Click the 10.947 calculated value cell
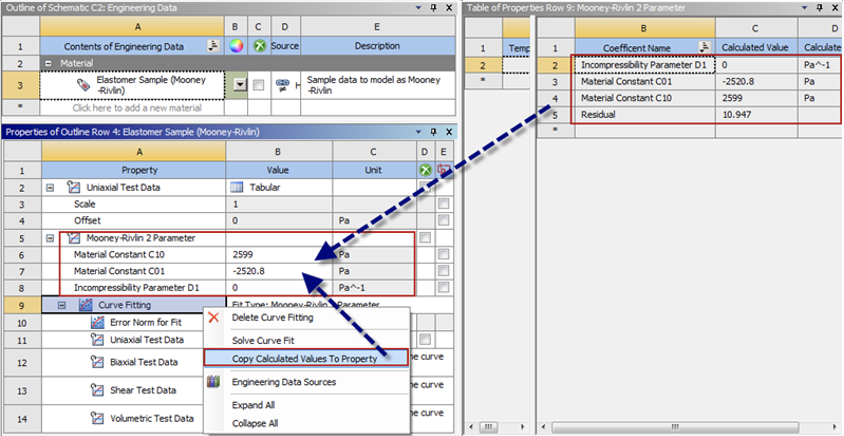The image size is (844, 436). tap(756, 115)
